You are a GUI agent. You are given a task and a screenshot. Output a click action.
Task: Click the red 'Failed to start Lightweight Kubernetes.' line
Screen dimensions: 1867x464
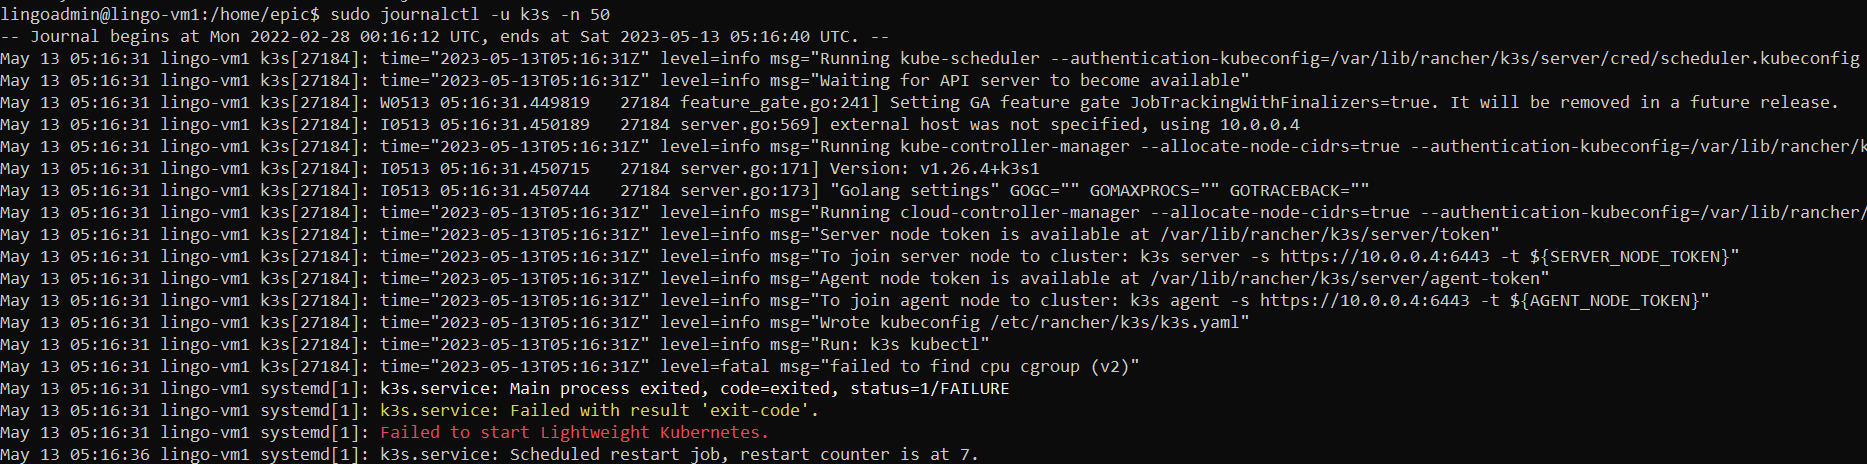pos(574,432)
